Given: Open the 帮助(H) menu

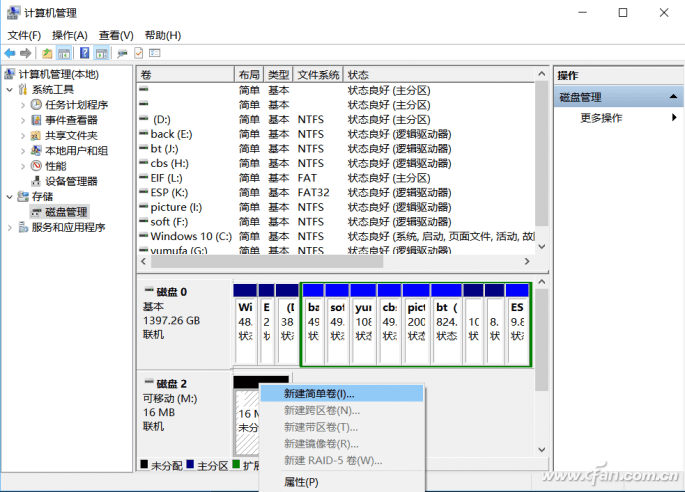Looking at the screenshot, I should pyautogui.click(x=163, y=35).
